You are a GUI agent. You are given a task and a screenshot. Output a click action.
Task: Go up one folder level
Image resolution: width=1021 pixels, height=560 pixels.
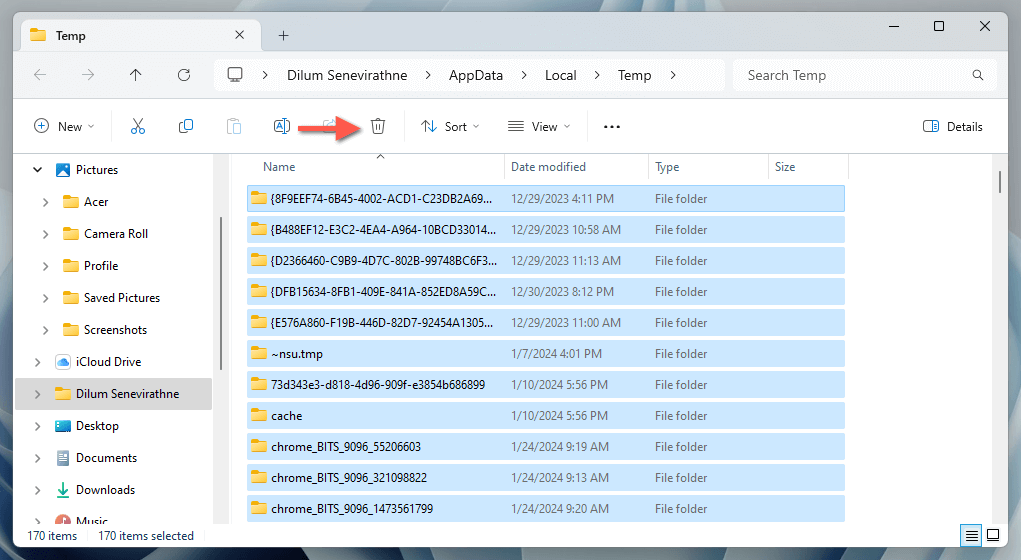pyautogui.click(x=136, y=75)
